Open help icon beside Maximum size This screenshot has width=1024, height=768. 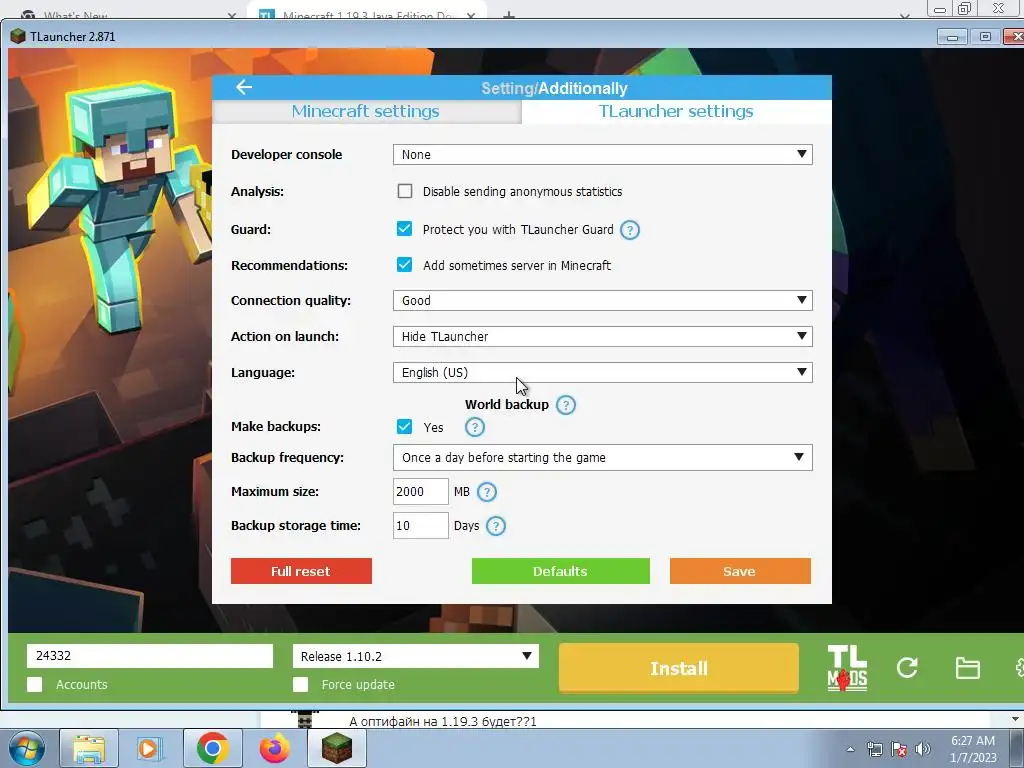click(487, 492)
